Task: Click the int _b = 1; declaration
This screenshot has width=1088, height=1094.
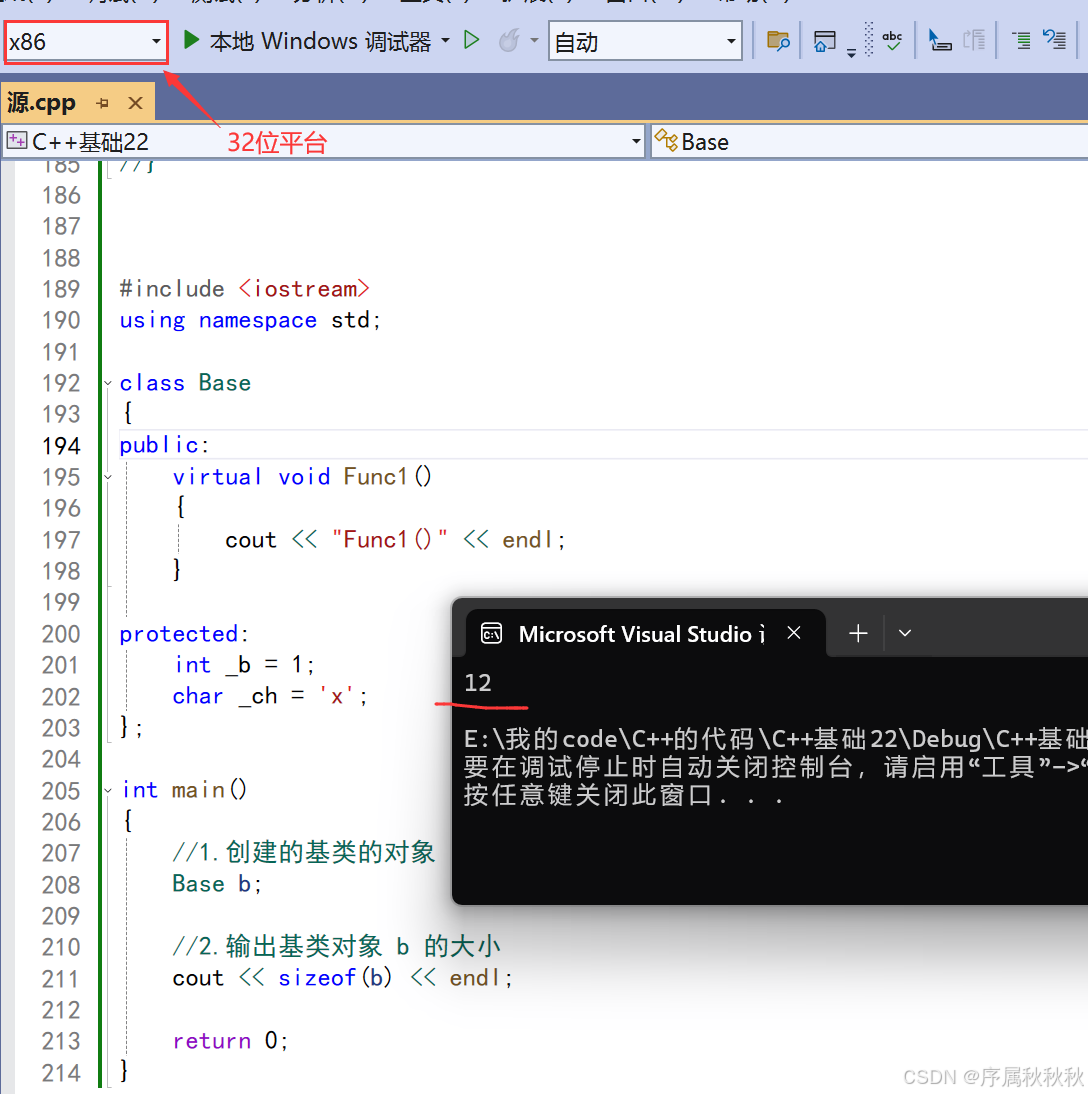Action: tap(244, 664)
